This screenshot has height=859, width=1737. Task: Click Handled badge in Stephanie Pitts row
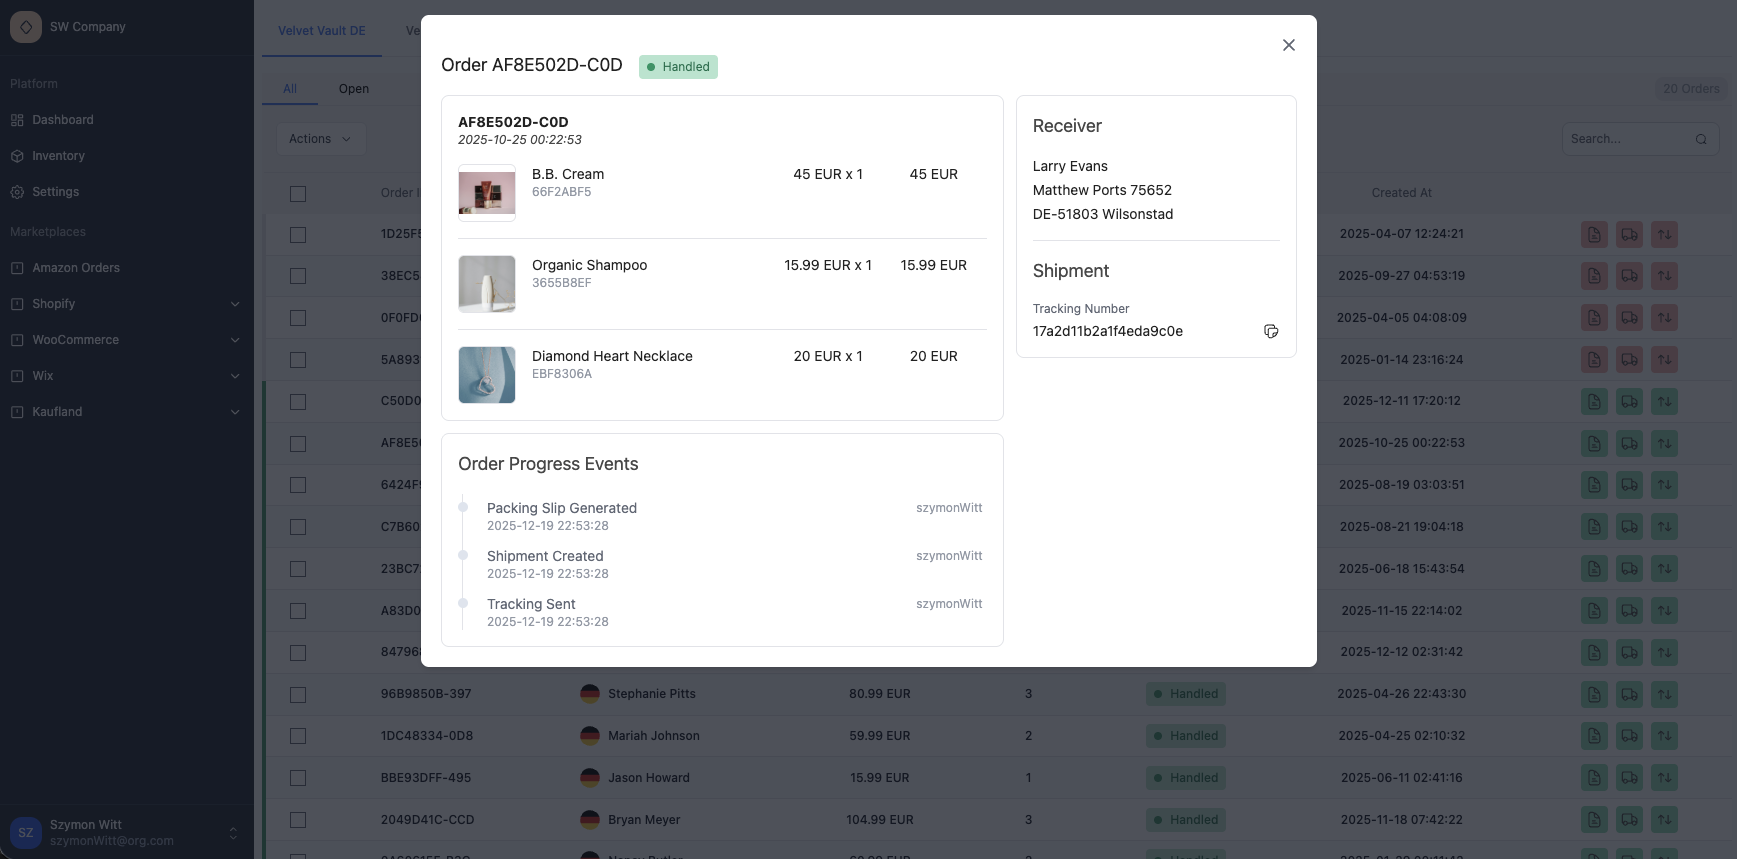pos(1186,694)
